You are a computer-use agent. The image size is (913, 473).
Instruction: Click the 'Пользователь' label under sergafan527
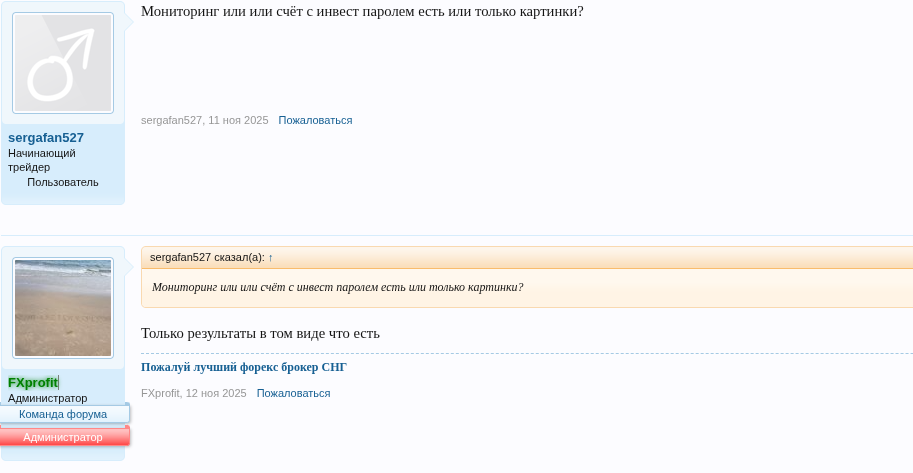[63, 182]
